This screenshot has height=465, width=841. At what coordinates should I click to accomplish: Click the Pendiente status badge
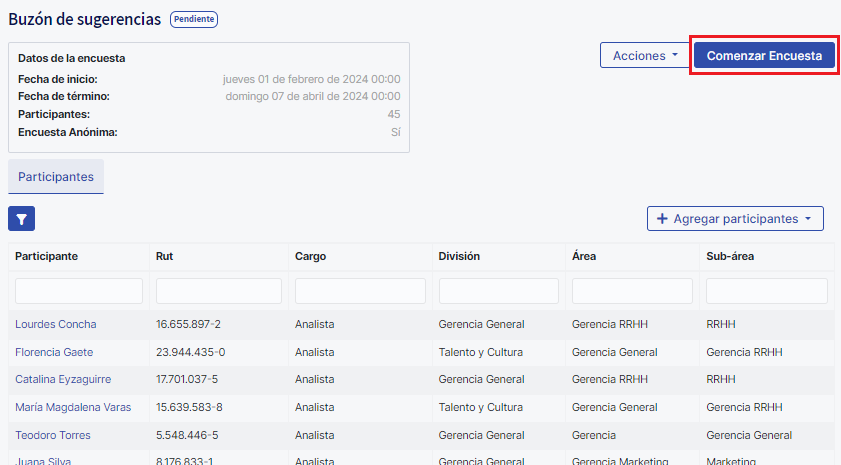pyautogui.click(x=194, y=19)
